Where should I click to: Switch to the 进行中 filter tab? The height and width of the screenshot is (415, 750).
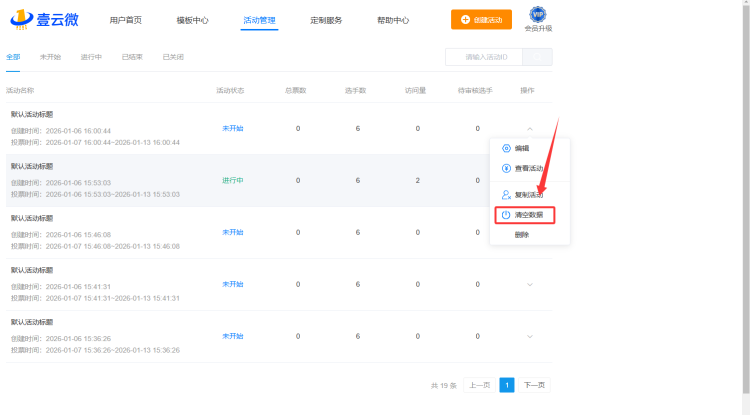tap(91, 57)
